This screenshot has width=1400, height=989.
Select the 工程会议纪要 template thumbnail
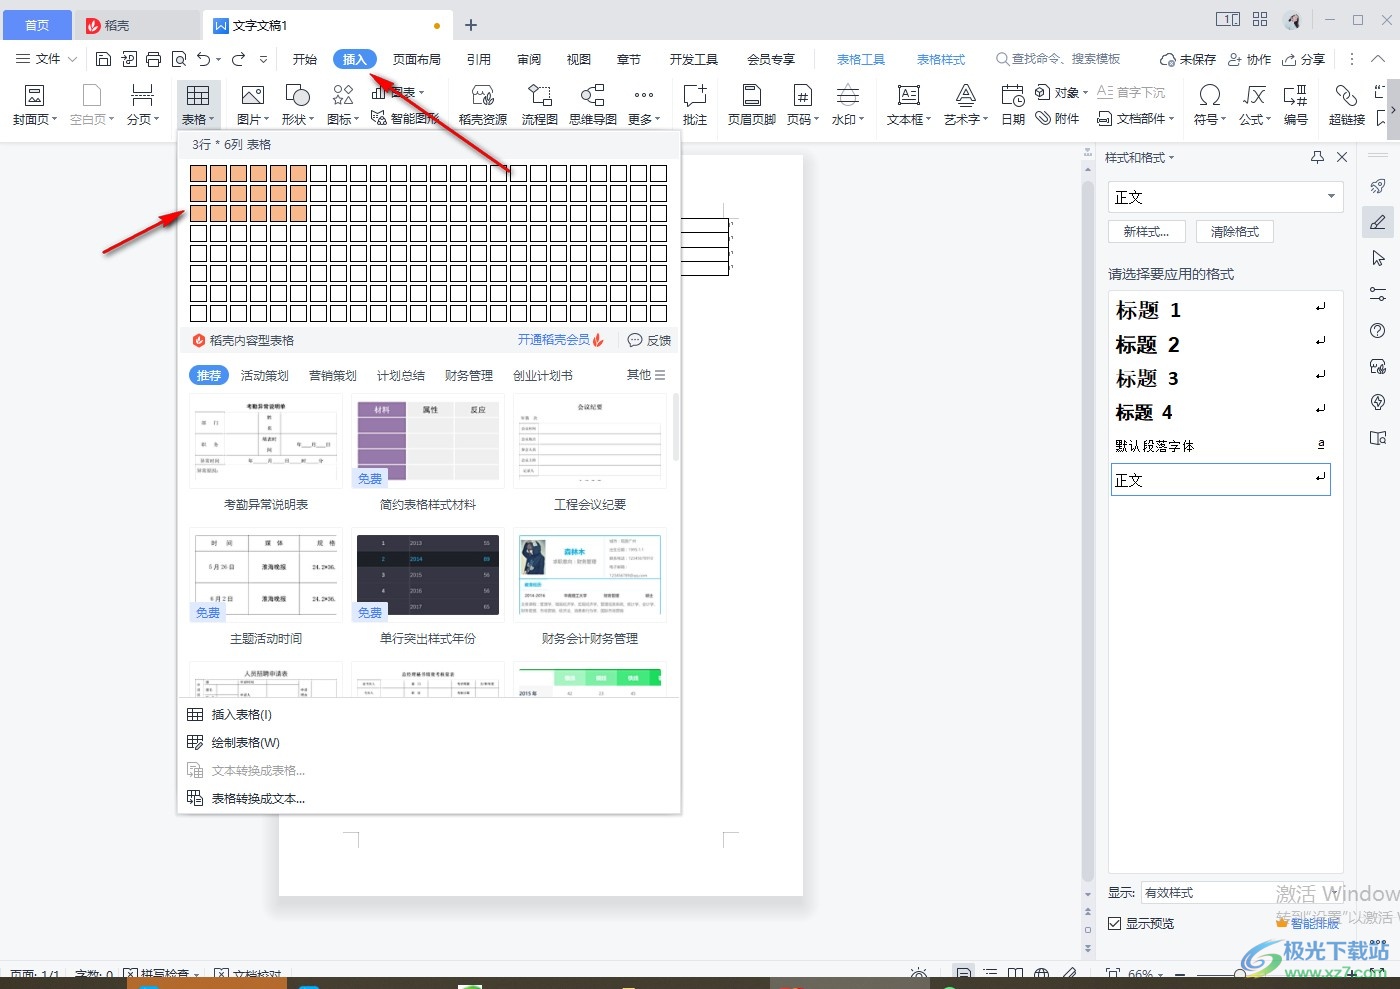point(590,441)
